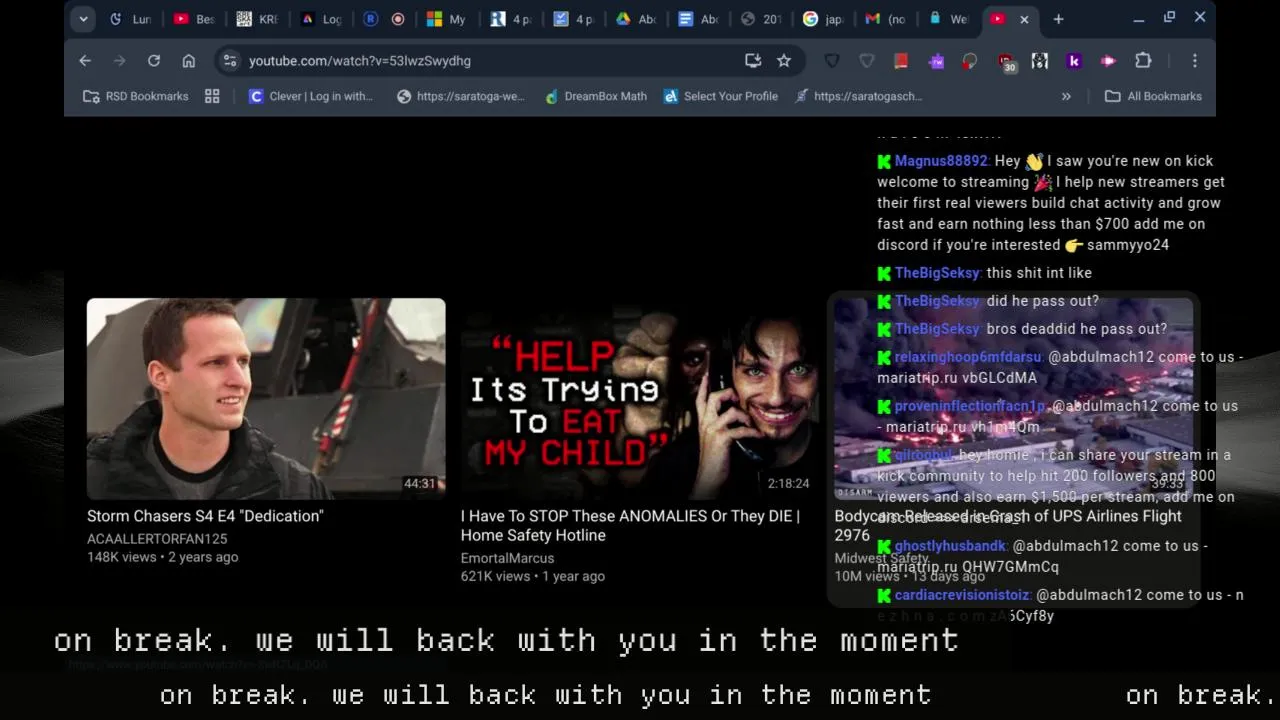Open the dark shield extension

pos(832,61)
